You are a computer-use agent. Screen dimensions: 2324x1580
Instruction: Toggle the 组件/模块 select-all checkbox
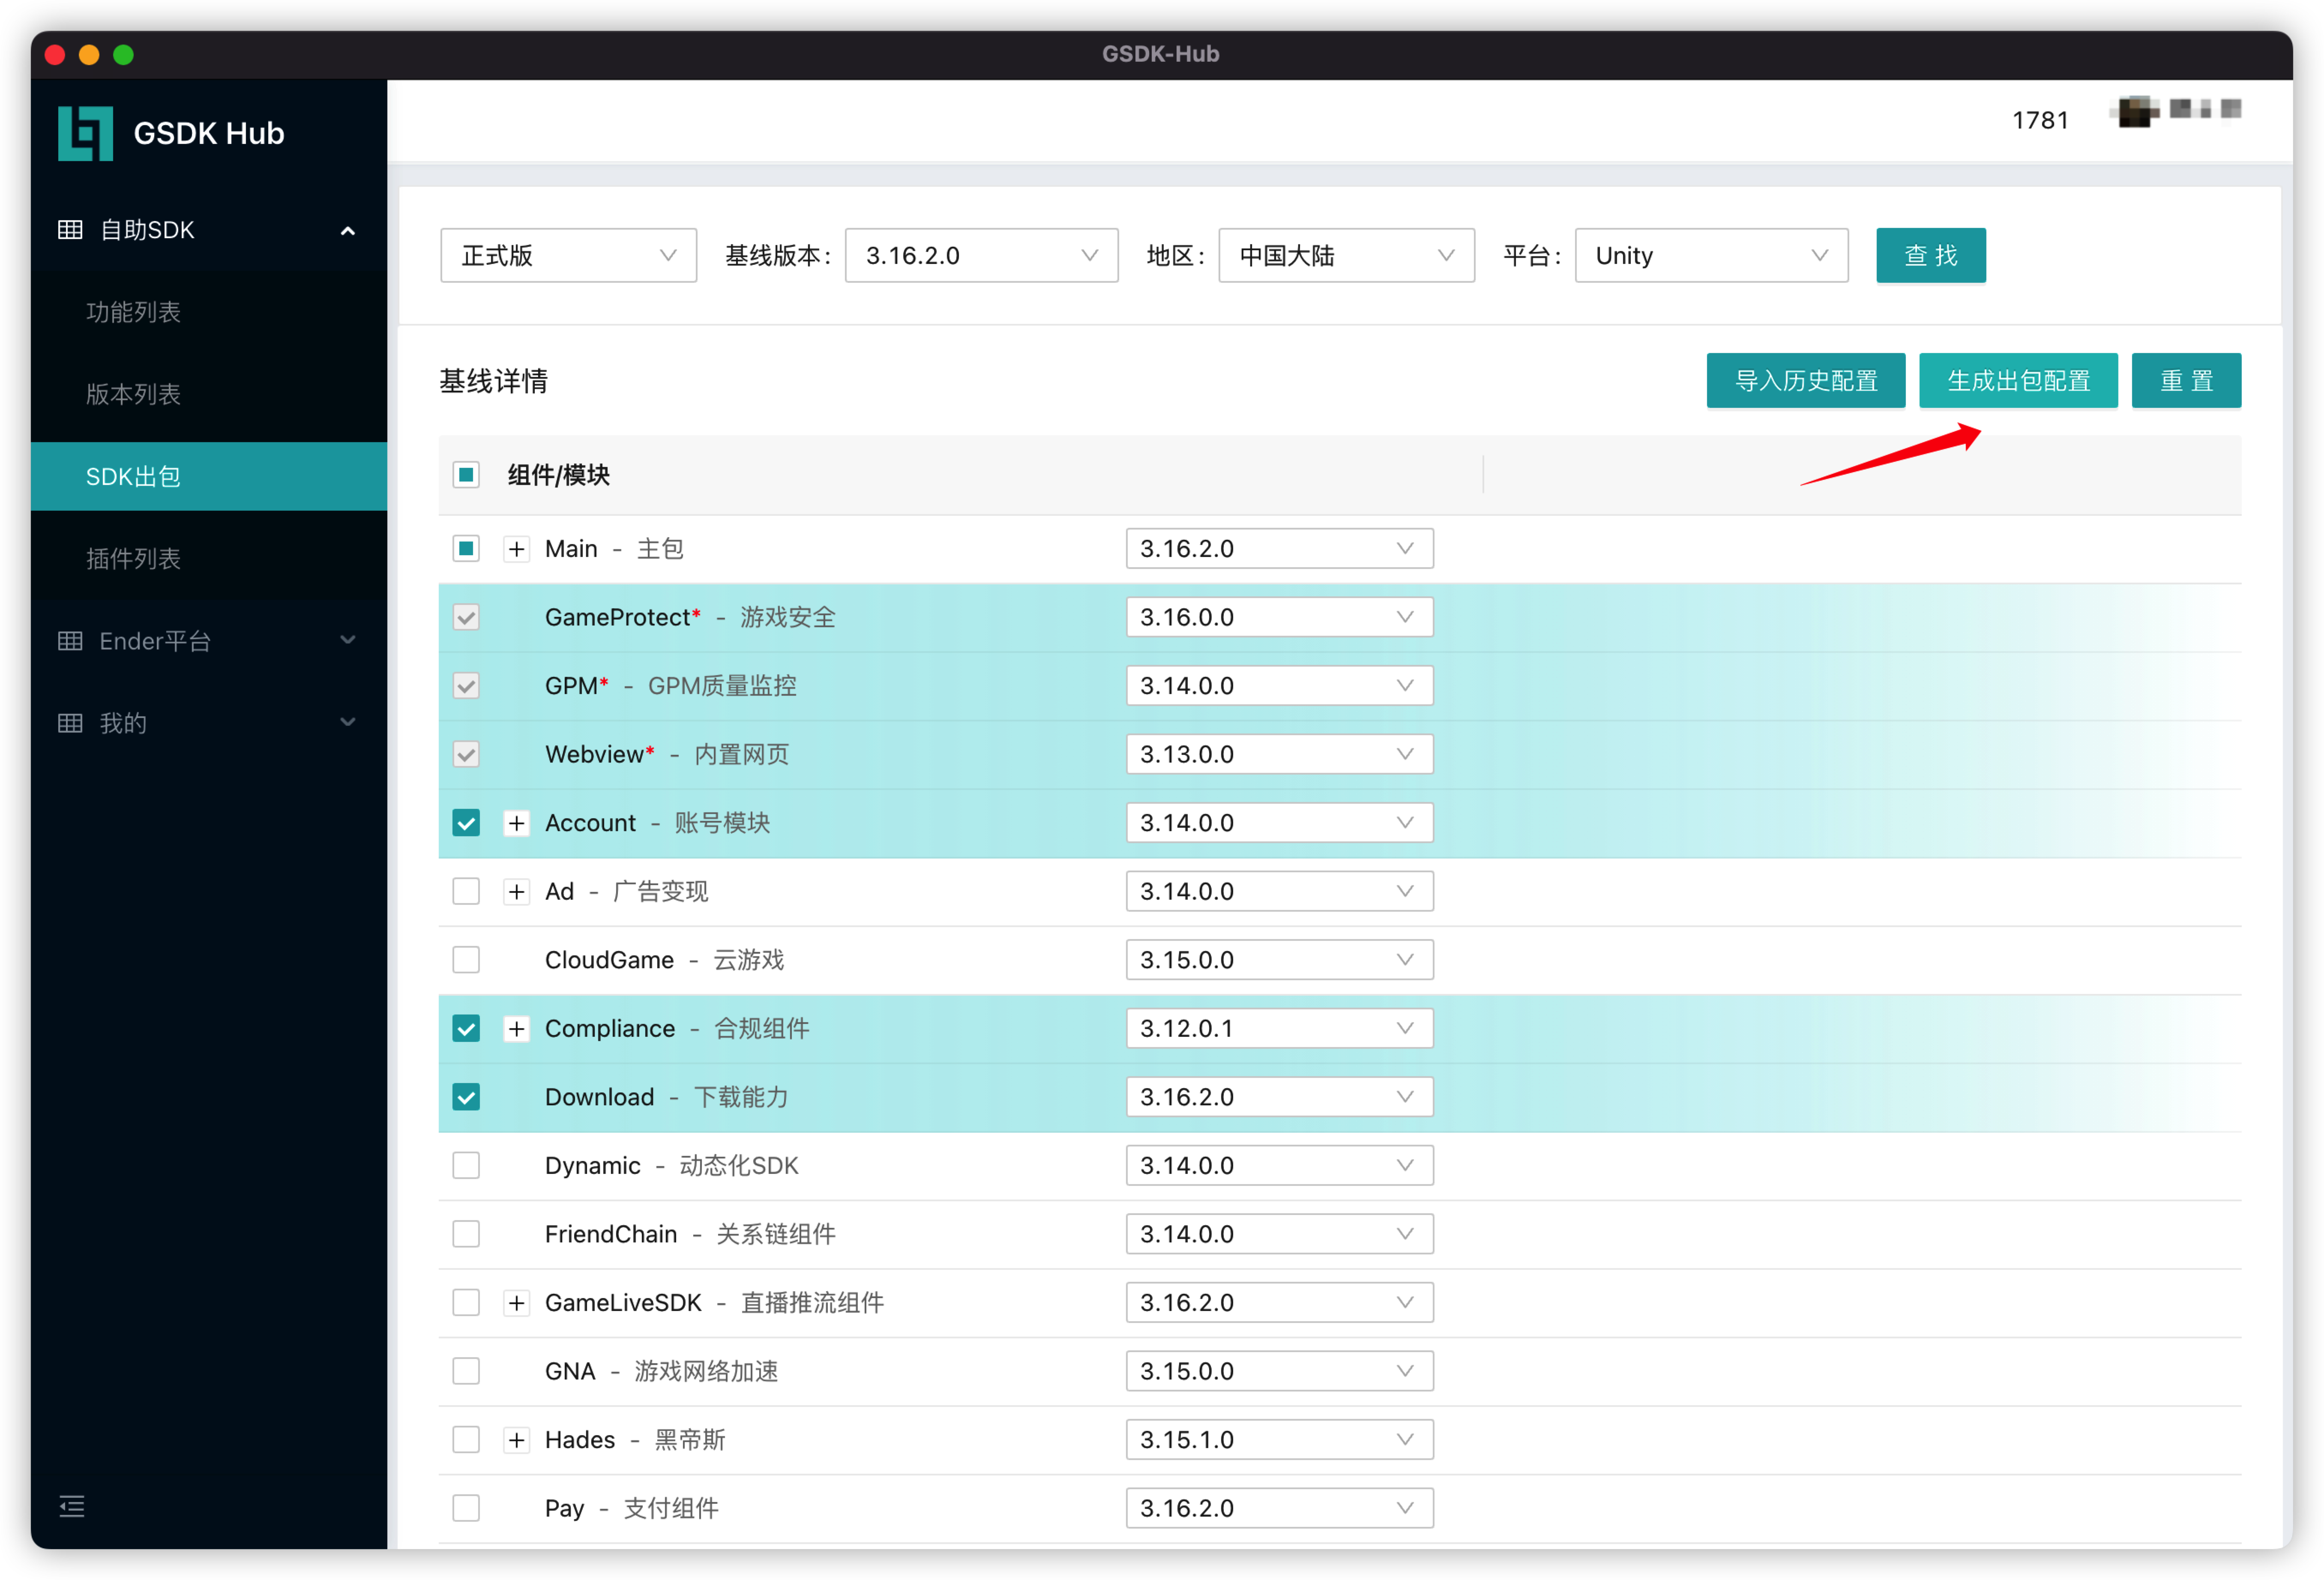click(466, 475)
